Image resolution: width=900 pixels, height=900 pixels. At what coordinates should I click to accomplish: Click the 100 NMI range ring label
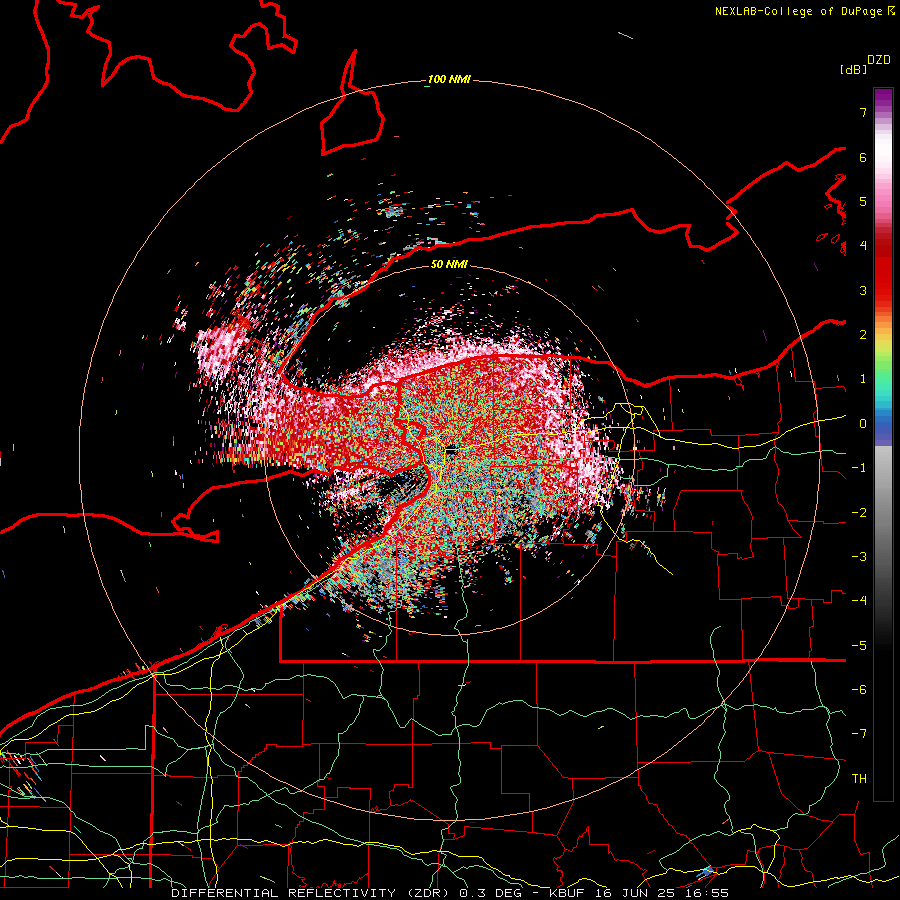coord(449,79)
